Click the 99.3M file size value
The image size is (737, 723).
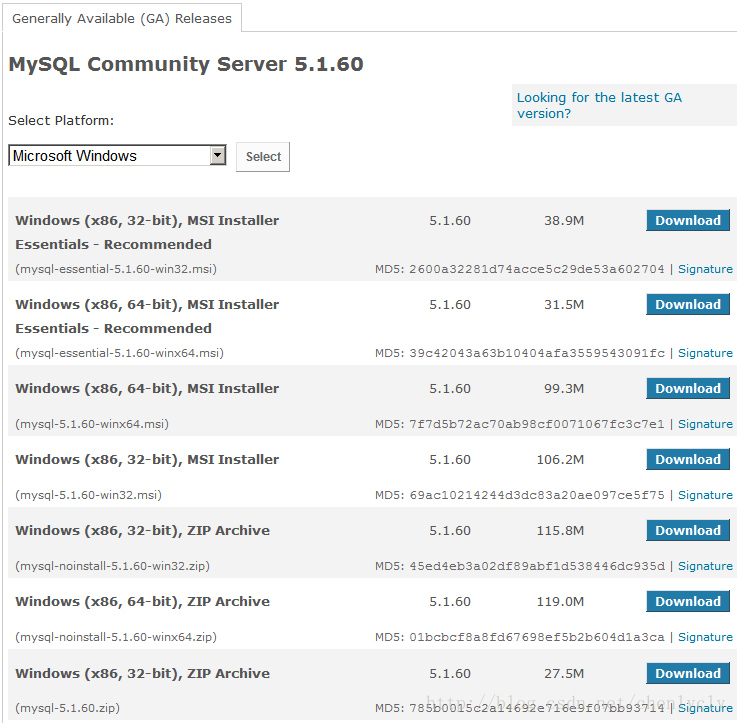tap(564, 388)
